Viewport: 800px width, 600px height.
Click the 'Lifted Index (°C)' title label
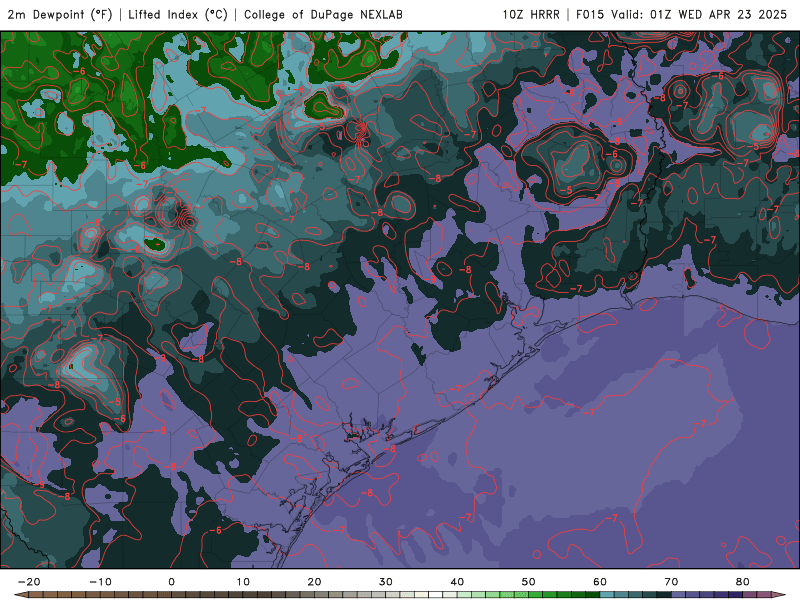(178, 15)
